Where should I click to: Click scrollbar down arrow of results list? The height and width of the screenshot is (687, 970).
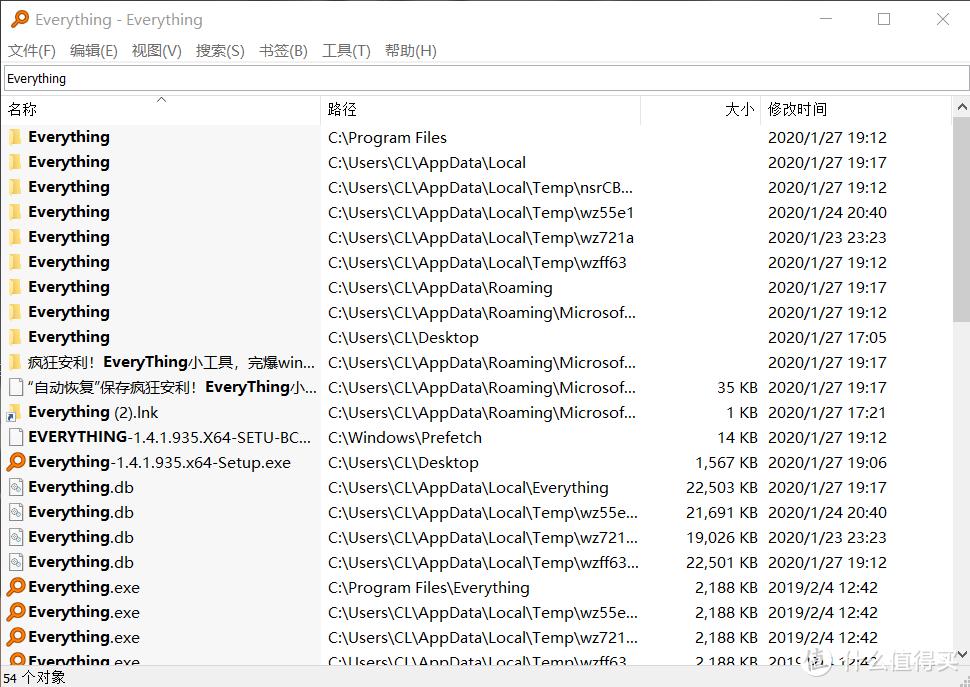click(961, 654)
